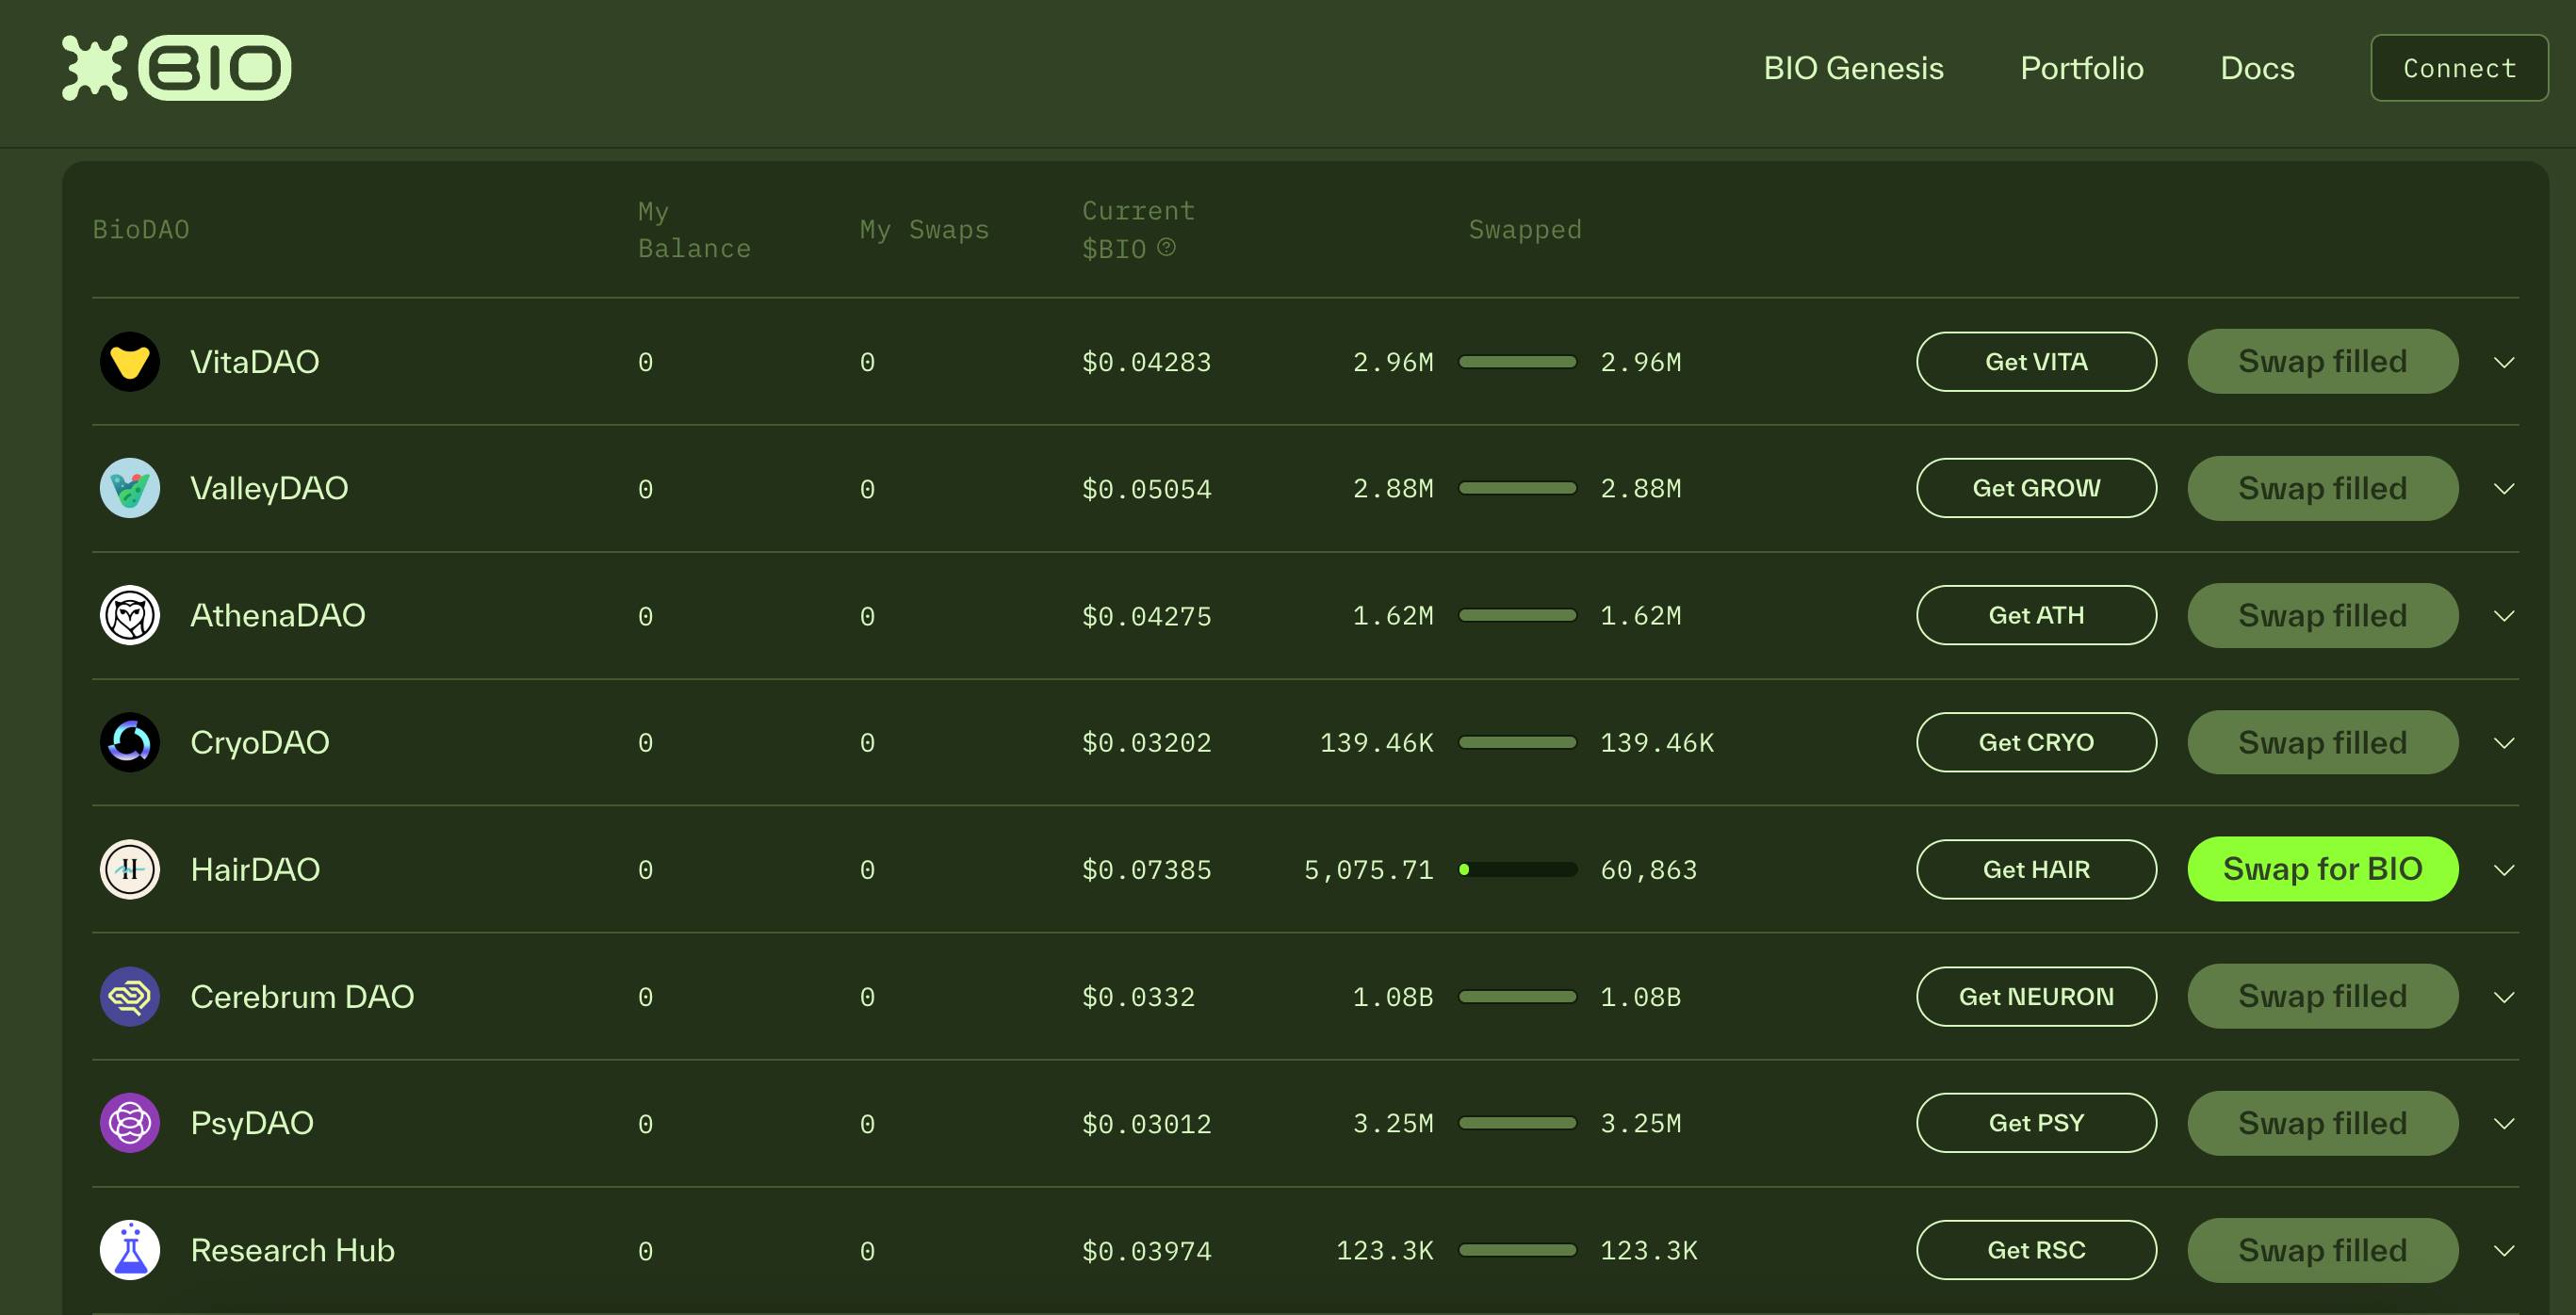The width and height of the screenshot is (2576, 1315).
Task: Click the Cerebrum DAO brain icon
Action: point(129,997)
